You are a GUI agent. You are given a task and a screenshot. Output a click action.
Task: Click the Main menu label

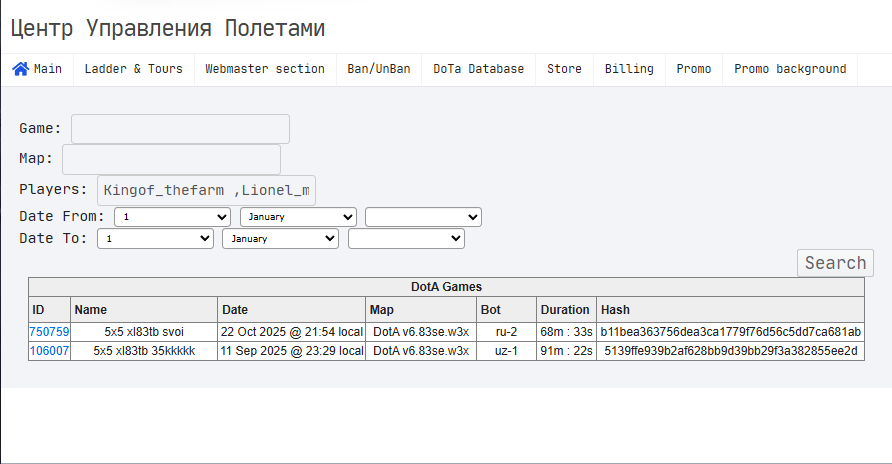[48, 69]
